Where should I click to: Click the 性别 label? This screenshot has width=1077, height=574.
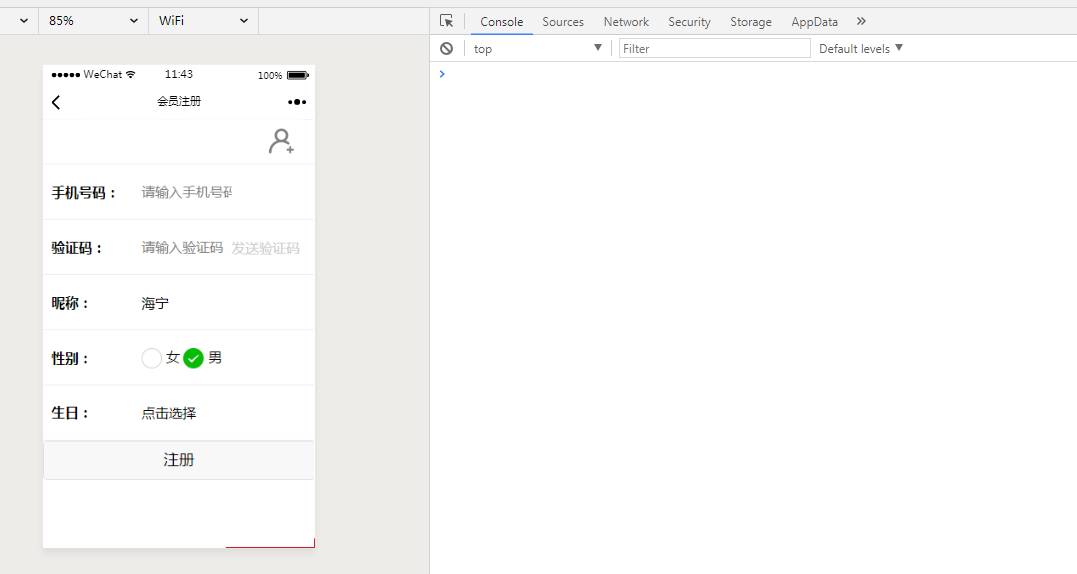pyautogui.click(x=69, y=358)
